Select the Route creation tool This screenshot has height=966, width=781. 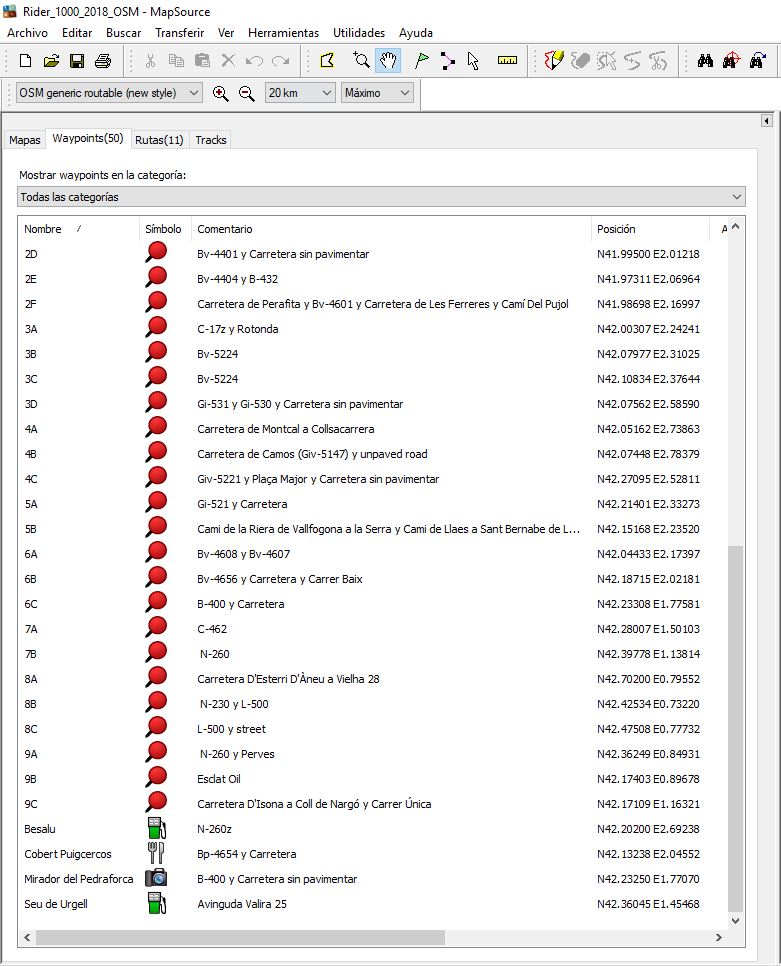[448, 60]
